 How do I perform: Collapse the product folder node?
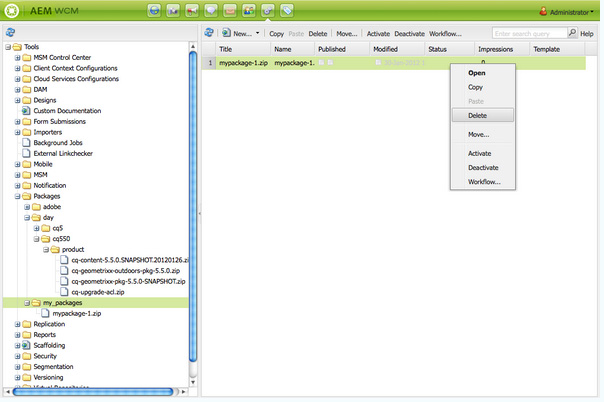click(x=46, y=250)
